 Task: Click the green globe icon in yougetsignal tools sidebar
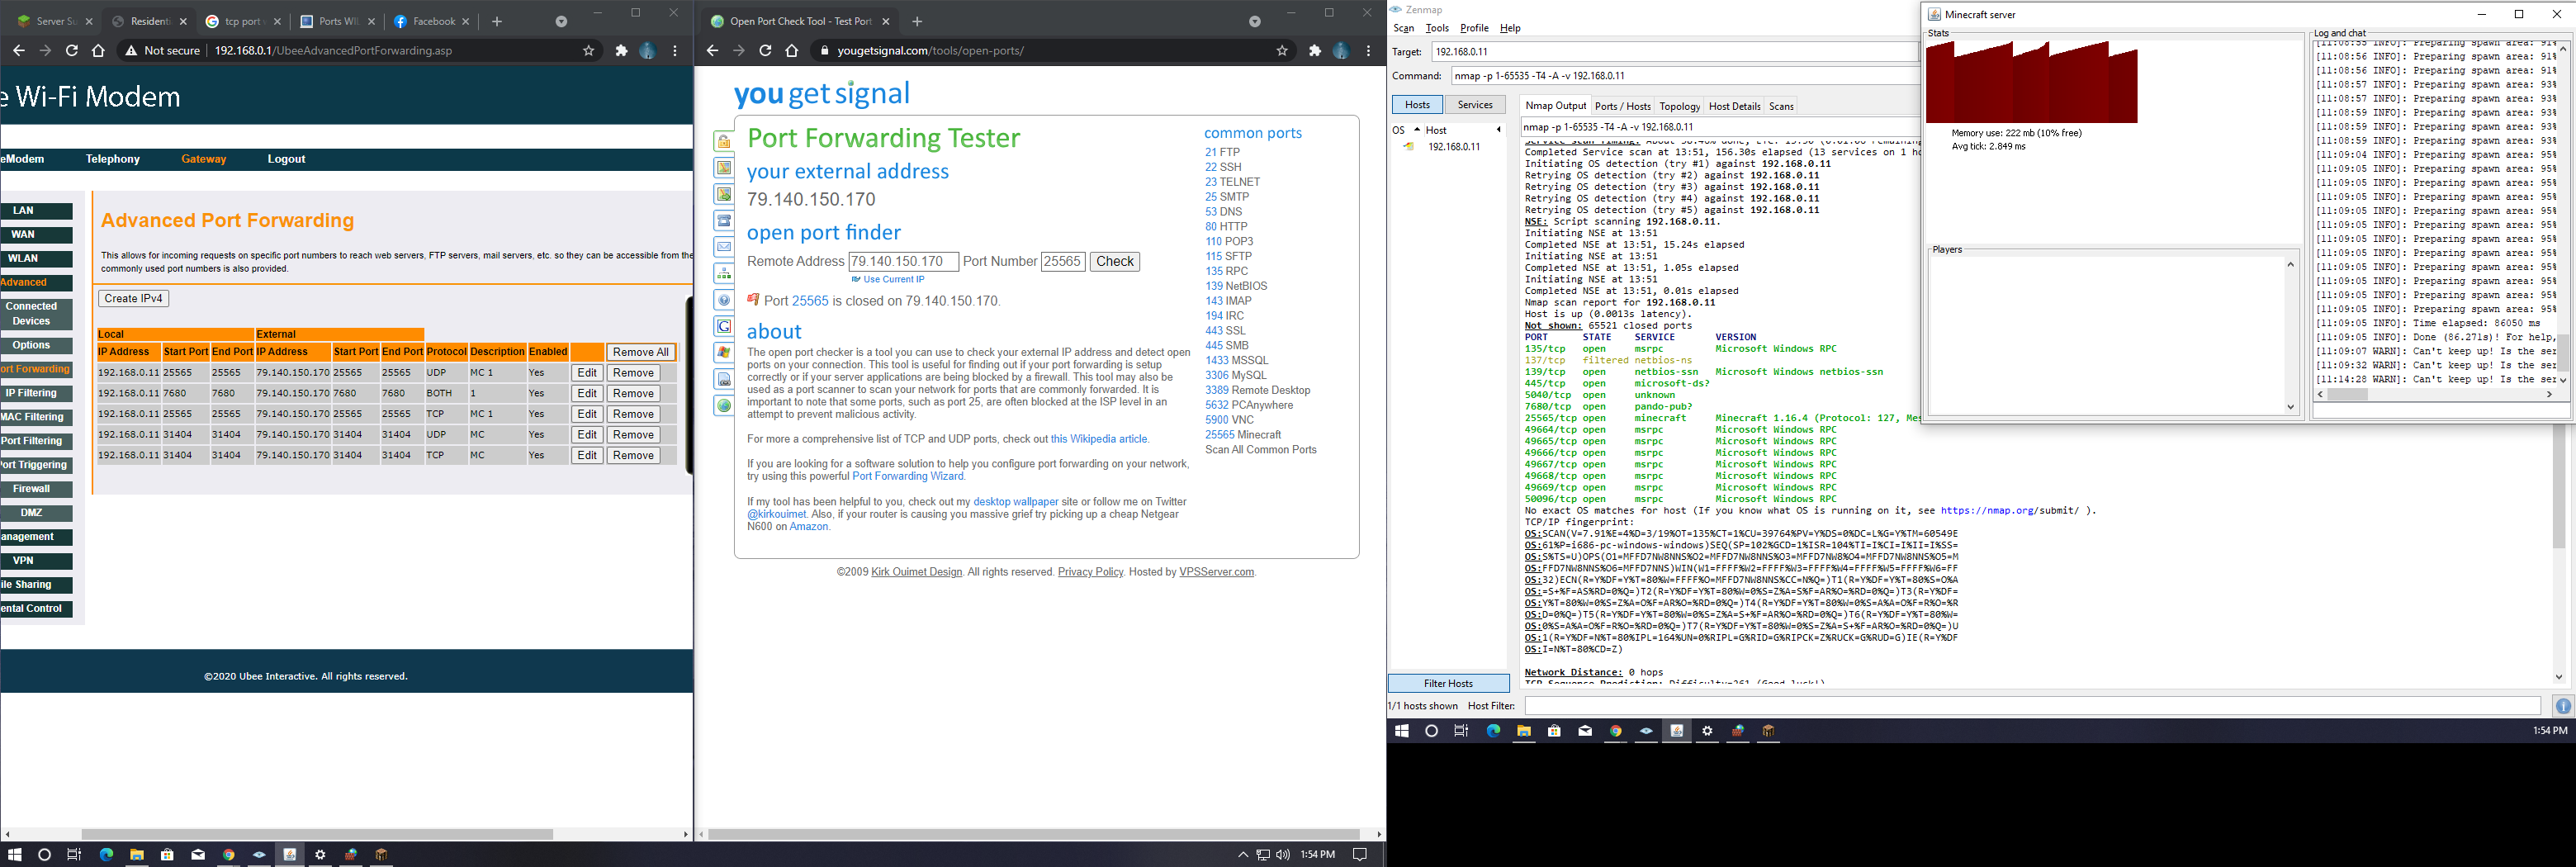pos(724,405)
